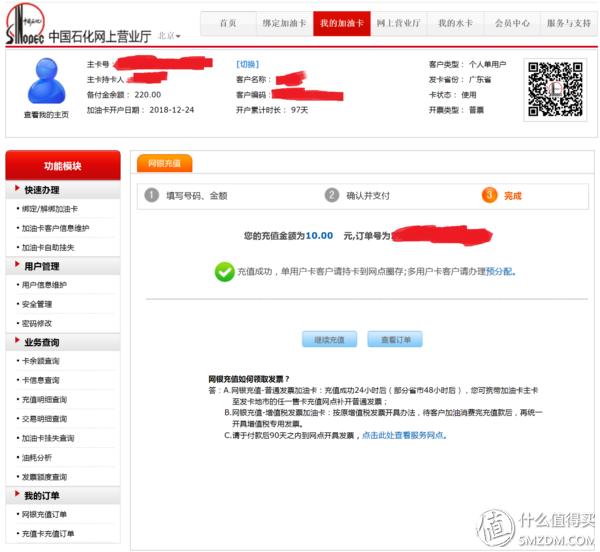Viewport: 600px width, 552px height.
Task: Open the 服务与支持 tab
Action: [x=569, y=23]
